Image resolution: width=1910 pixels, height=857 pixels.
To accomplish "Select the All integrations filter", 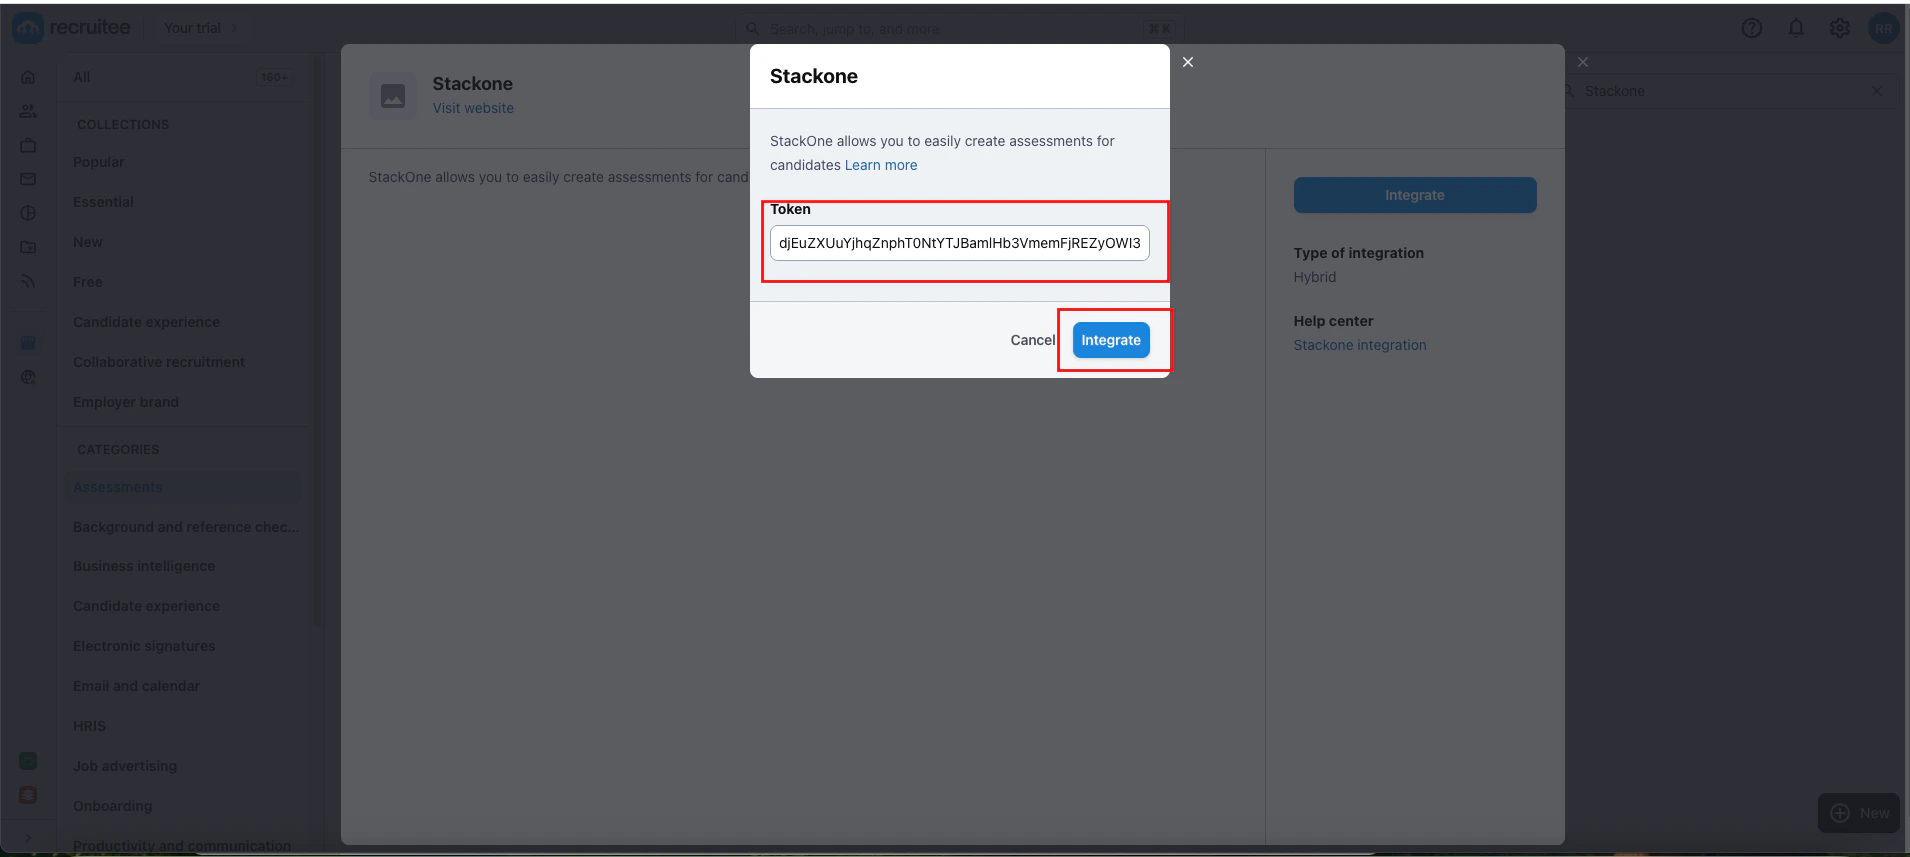I will [x=183, y=77].
